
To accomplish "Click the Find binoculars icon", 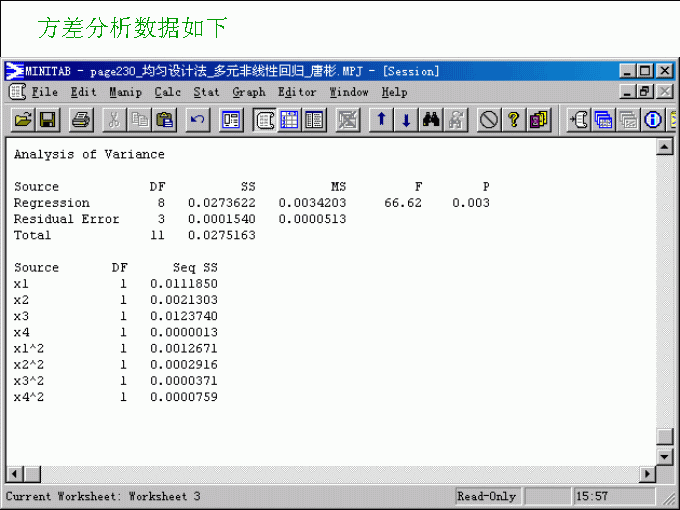I will point(431,120).
